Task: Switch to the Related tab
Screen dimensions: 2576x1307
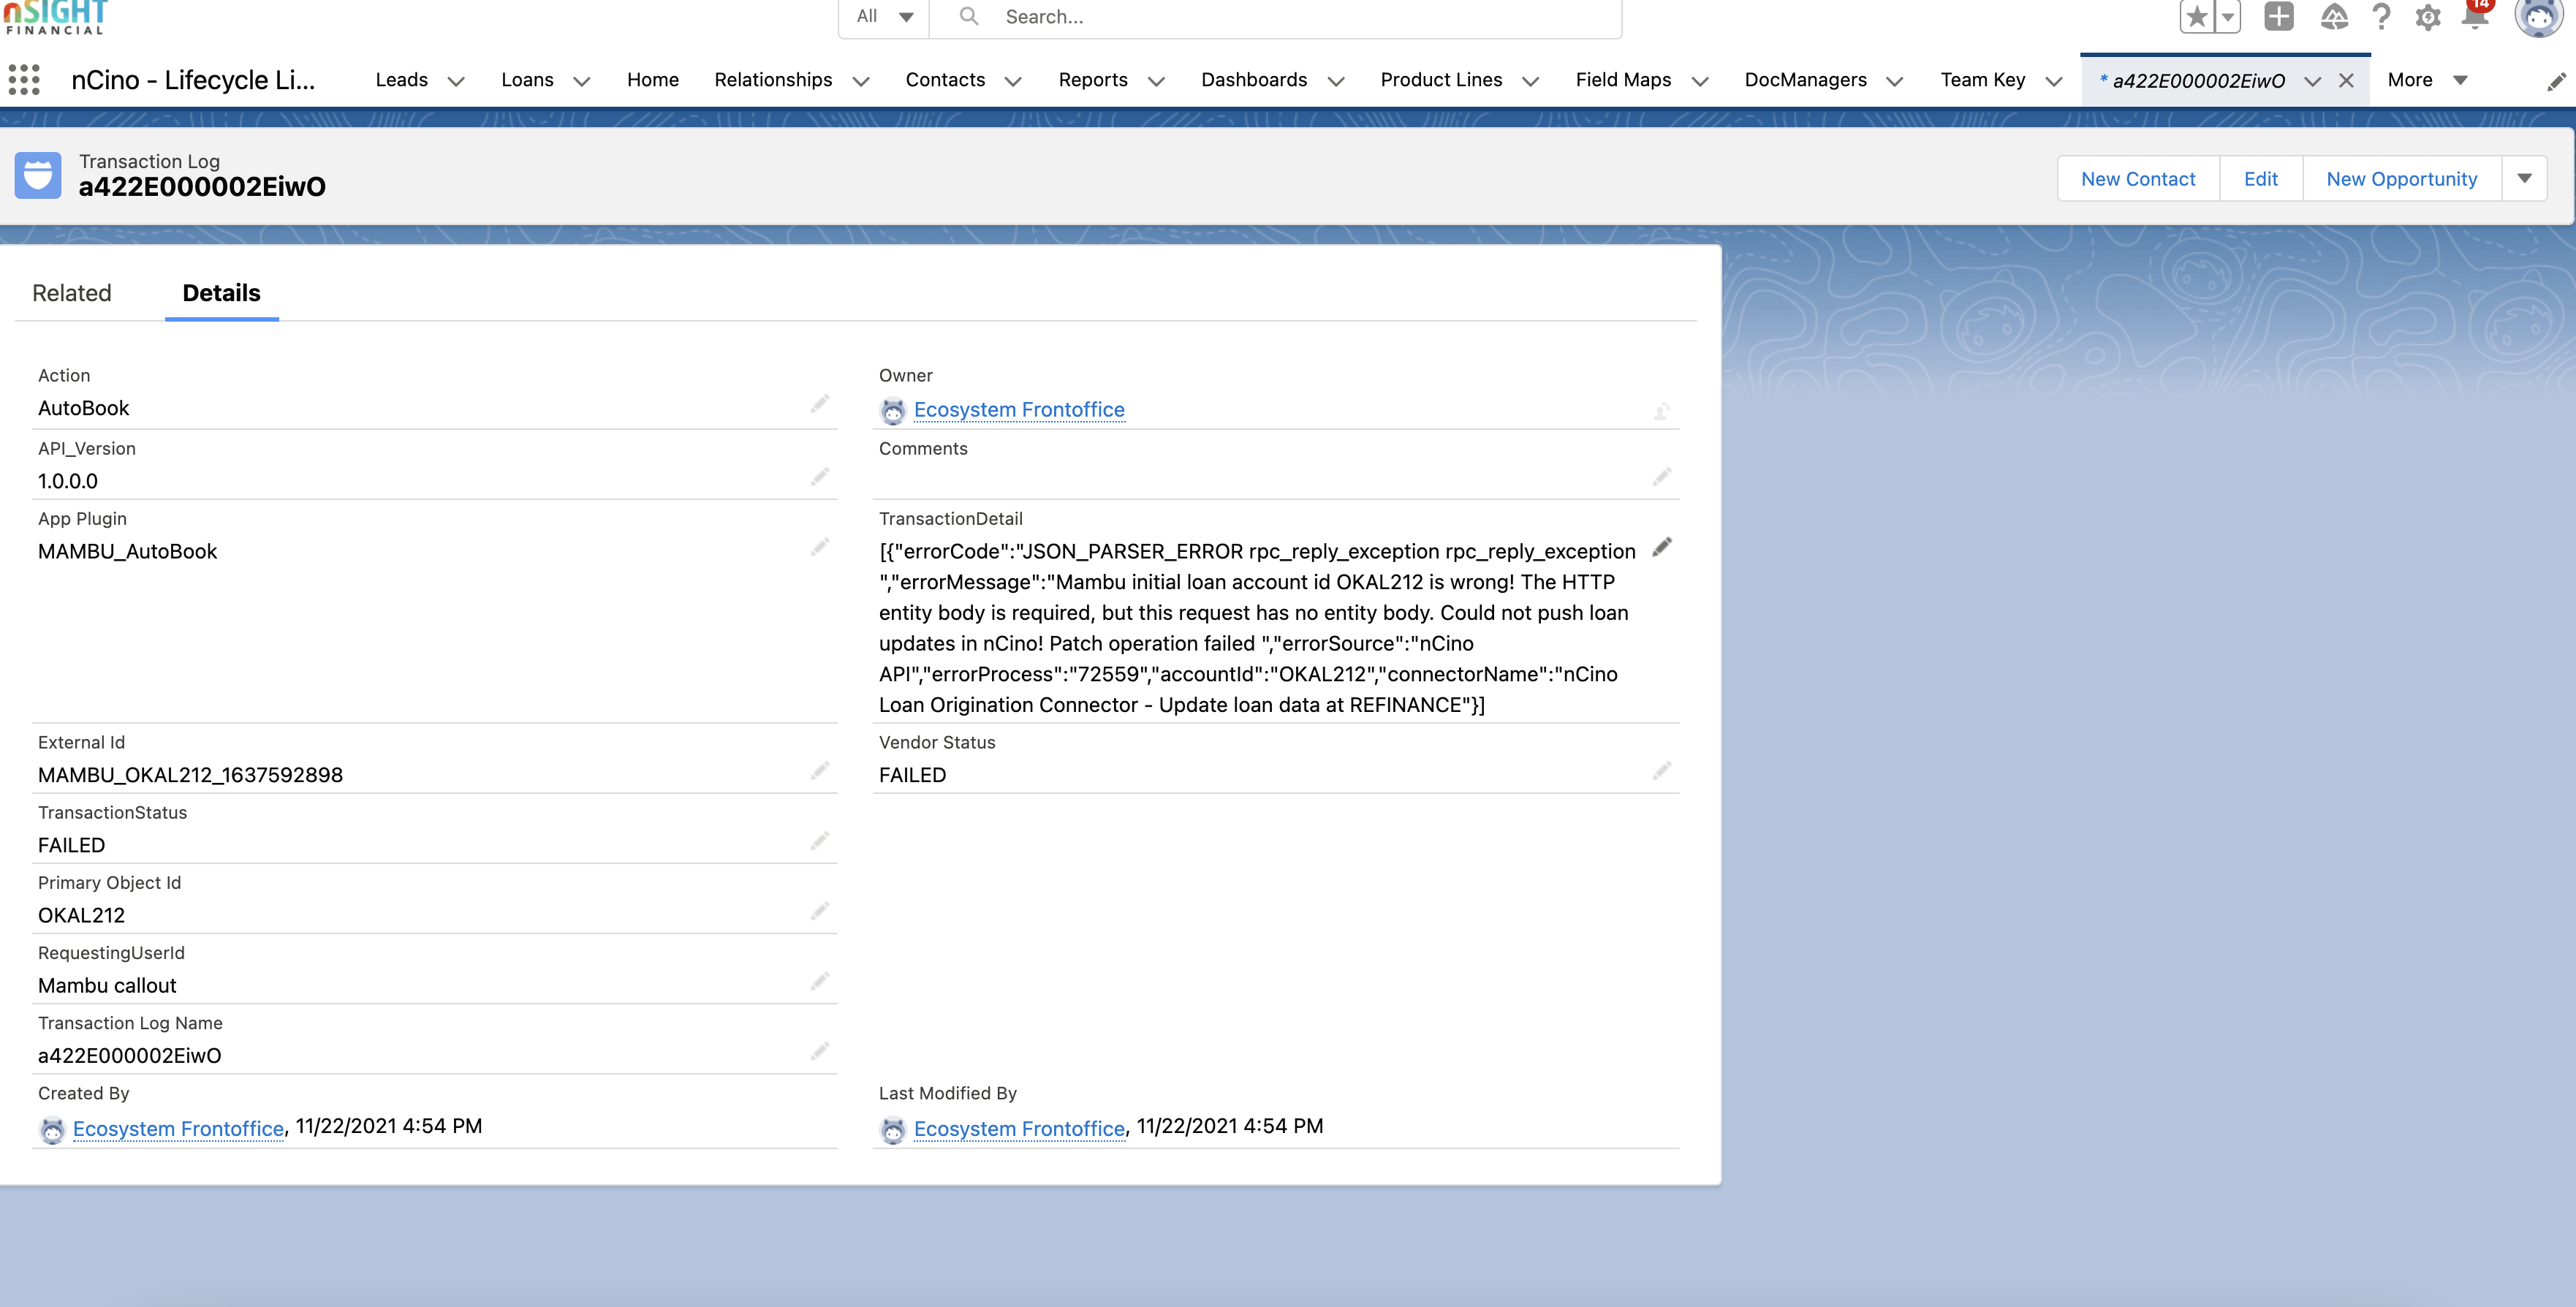Action: point(72,293)
